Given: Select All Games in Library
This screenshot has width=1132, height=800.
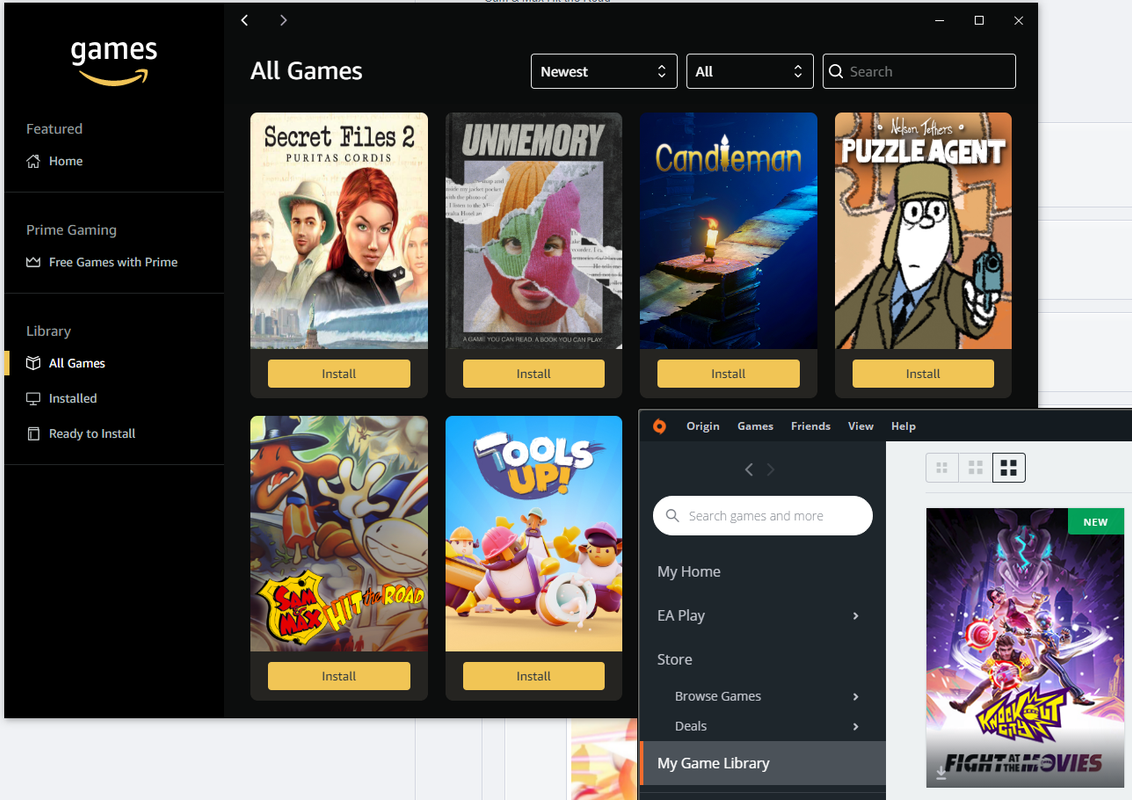Looking at the screenshot, I should pyautogui.click(x=77, y=363).
